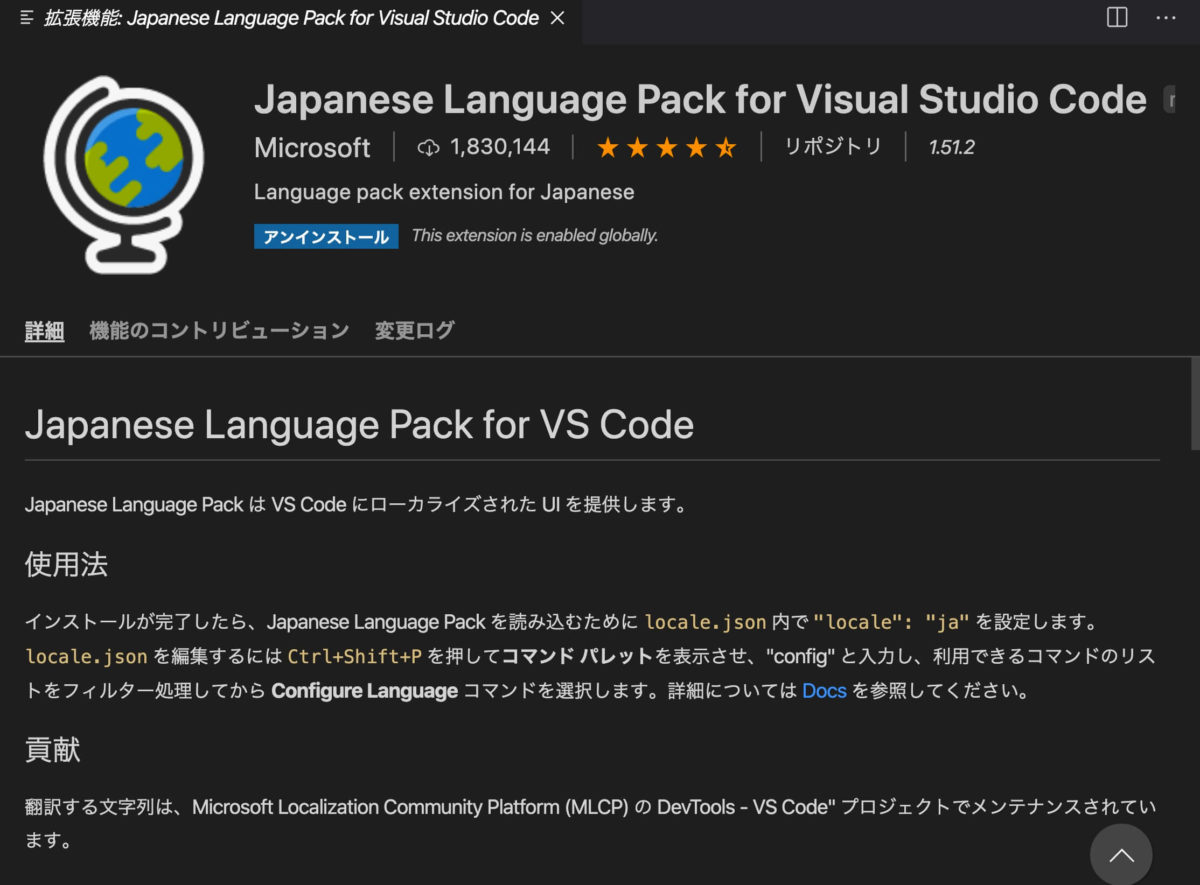Follow the Docs hyperlink in the readme
1200x885 pixels.
pos(824,691)
